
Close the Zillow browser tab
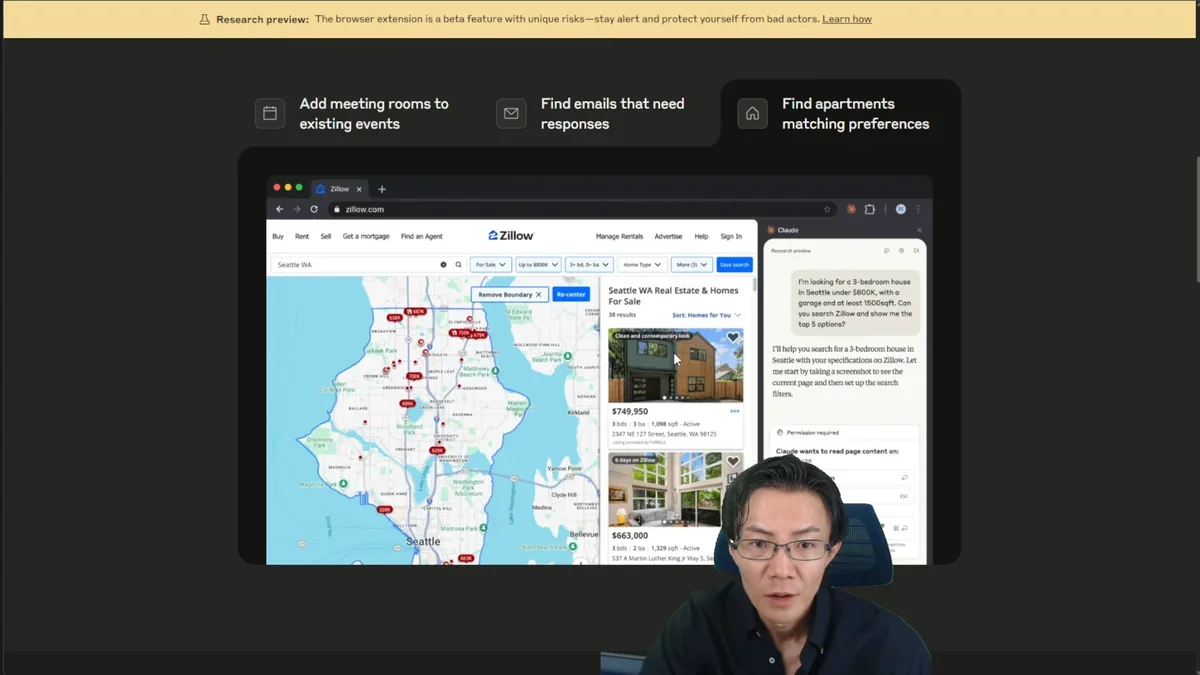click(359, 189)
